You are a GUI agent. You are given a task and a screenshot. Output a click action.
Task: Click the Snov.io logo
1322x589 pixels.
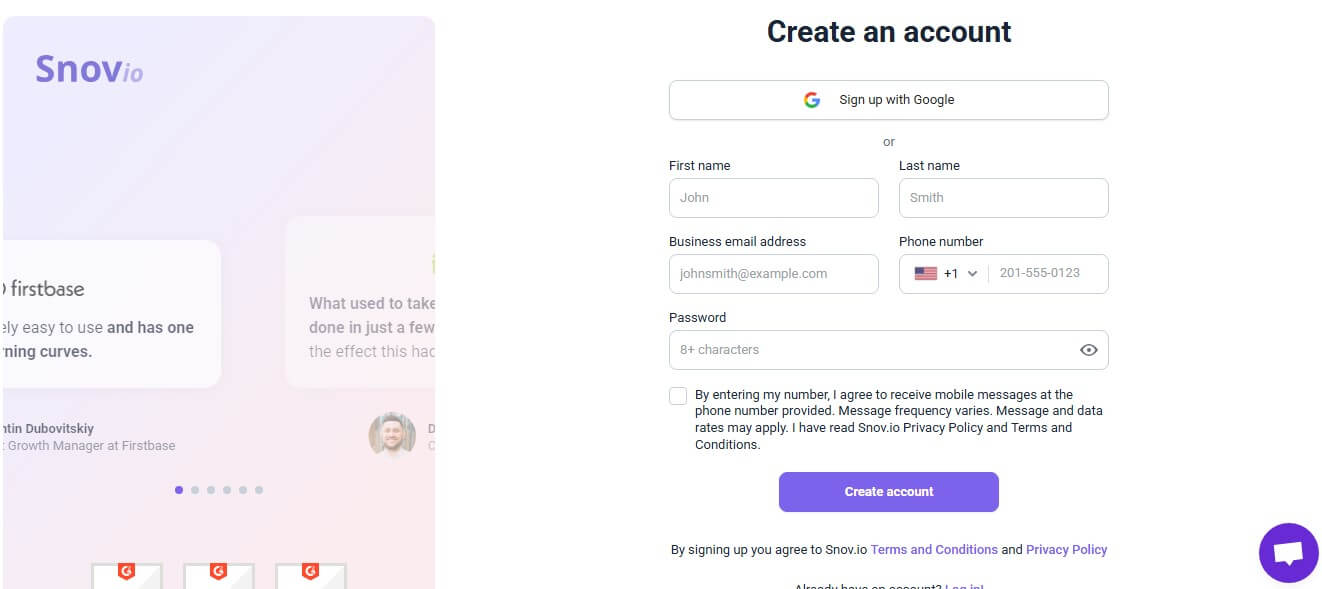point(89,68)
